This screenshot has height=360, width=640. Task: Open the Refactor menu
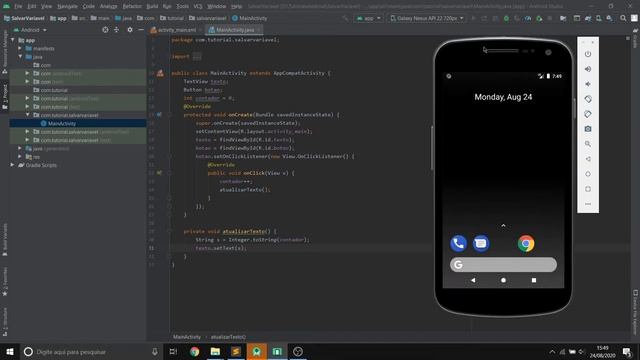coord(132,7)
